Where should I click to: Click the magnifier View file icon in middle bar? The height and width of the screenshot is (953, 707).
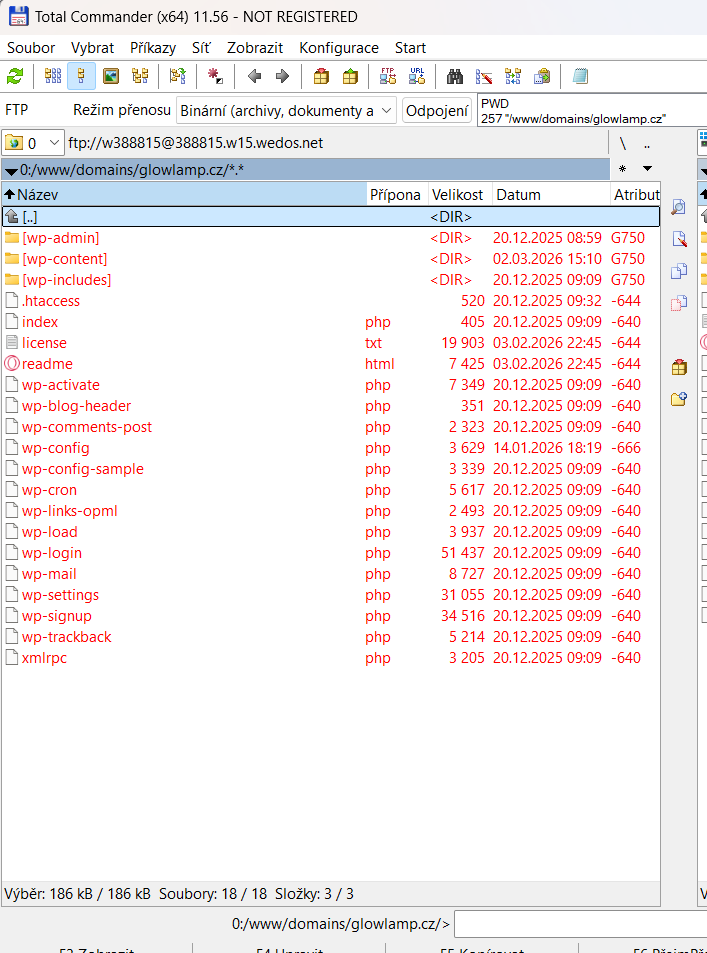[679, 207]
